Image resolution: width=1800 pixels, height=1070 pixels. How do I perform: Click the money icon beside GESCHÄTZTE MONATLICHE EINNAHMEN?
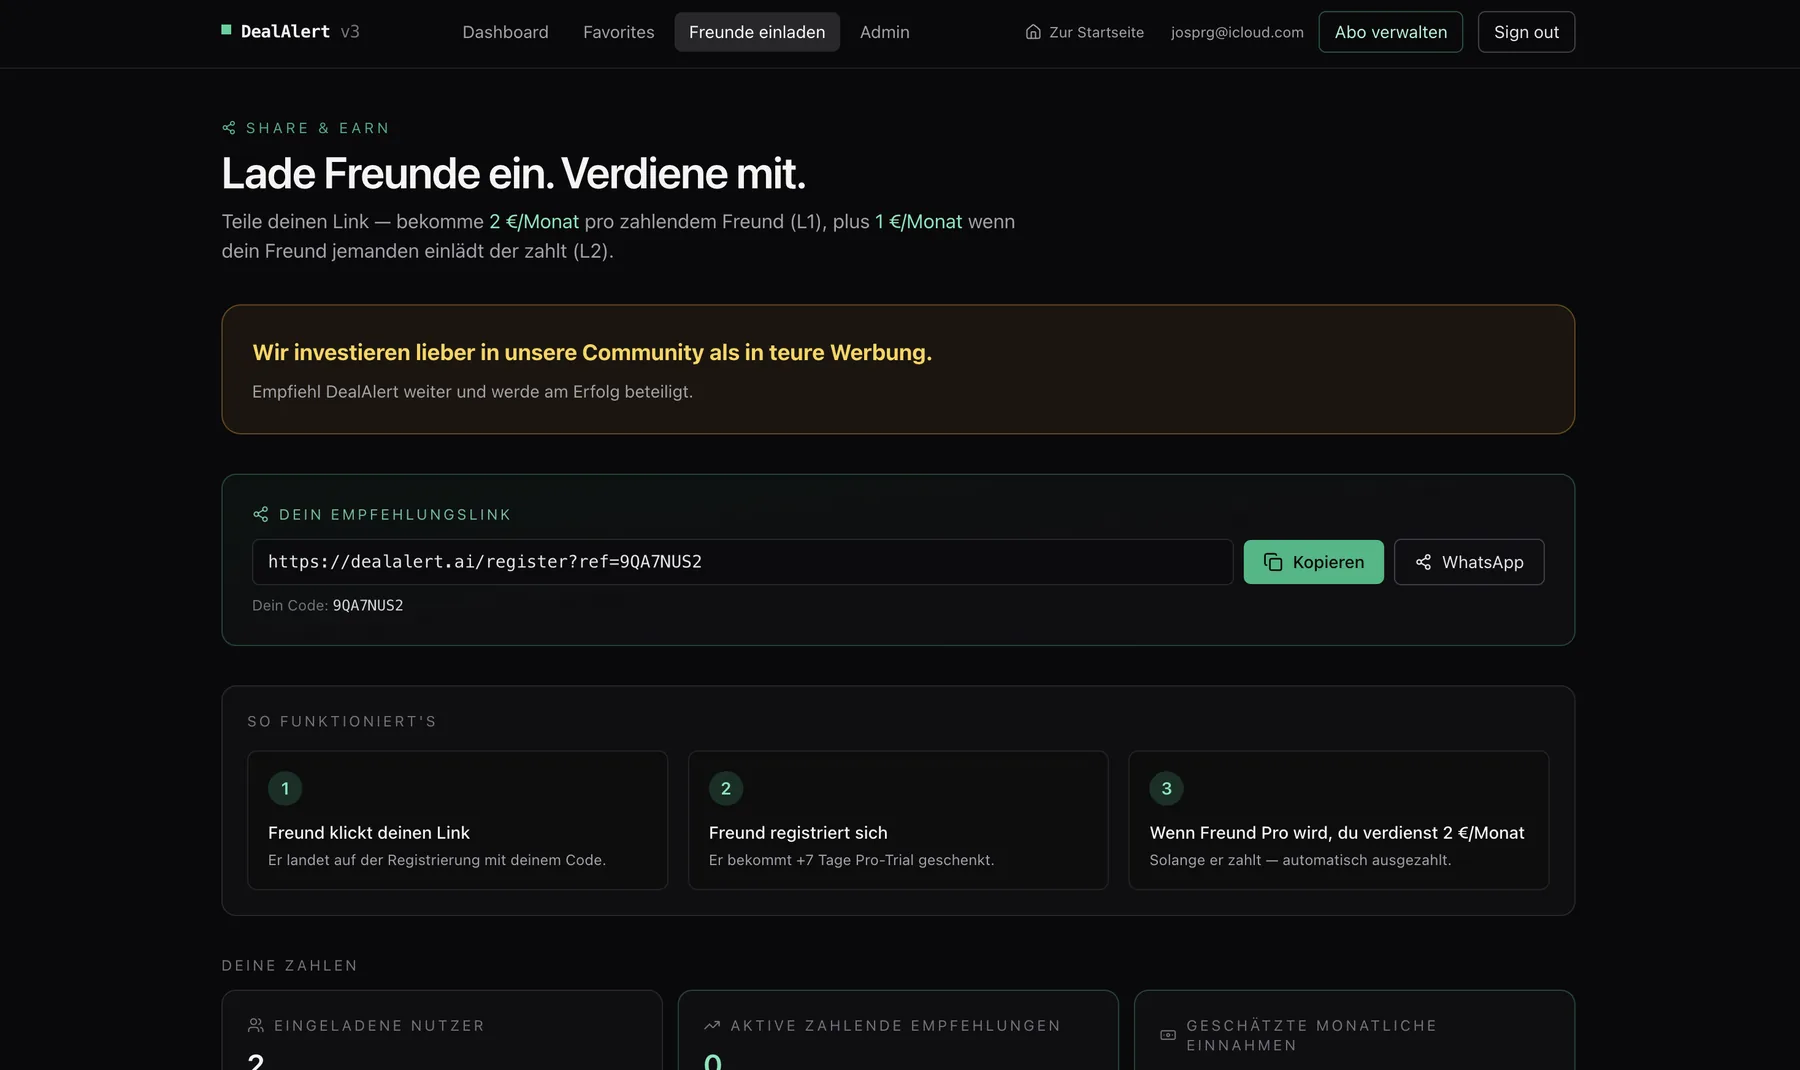pos(1168,1035)
